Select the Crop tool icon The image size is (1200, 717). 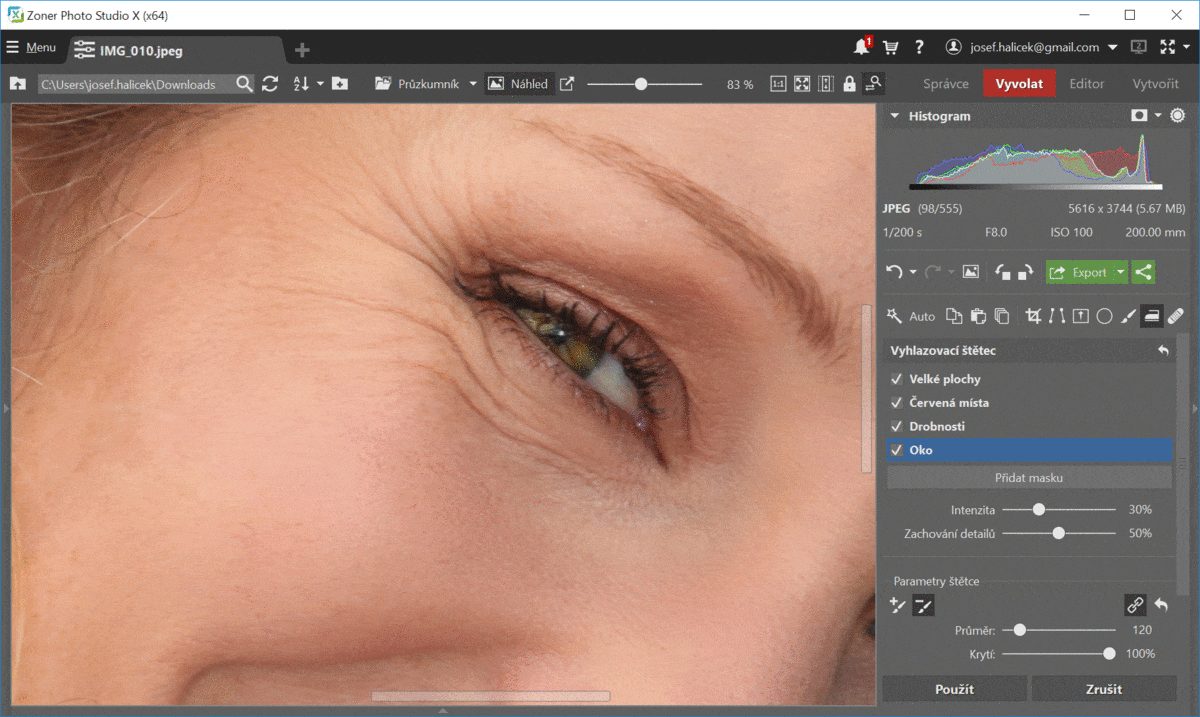[x=1034, y=316]
